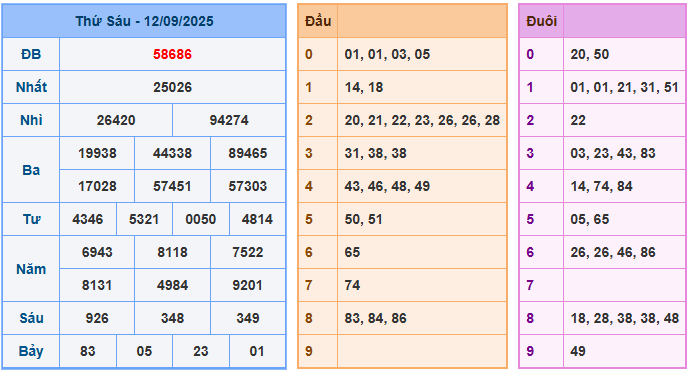Select fifth prize number 8131
The height and width of the screenshot is (370, 688).
(x=97, y=285)
